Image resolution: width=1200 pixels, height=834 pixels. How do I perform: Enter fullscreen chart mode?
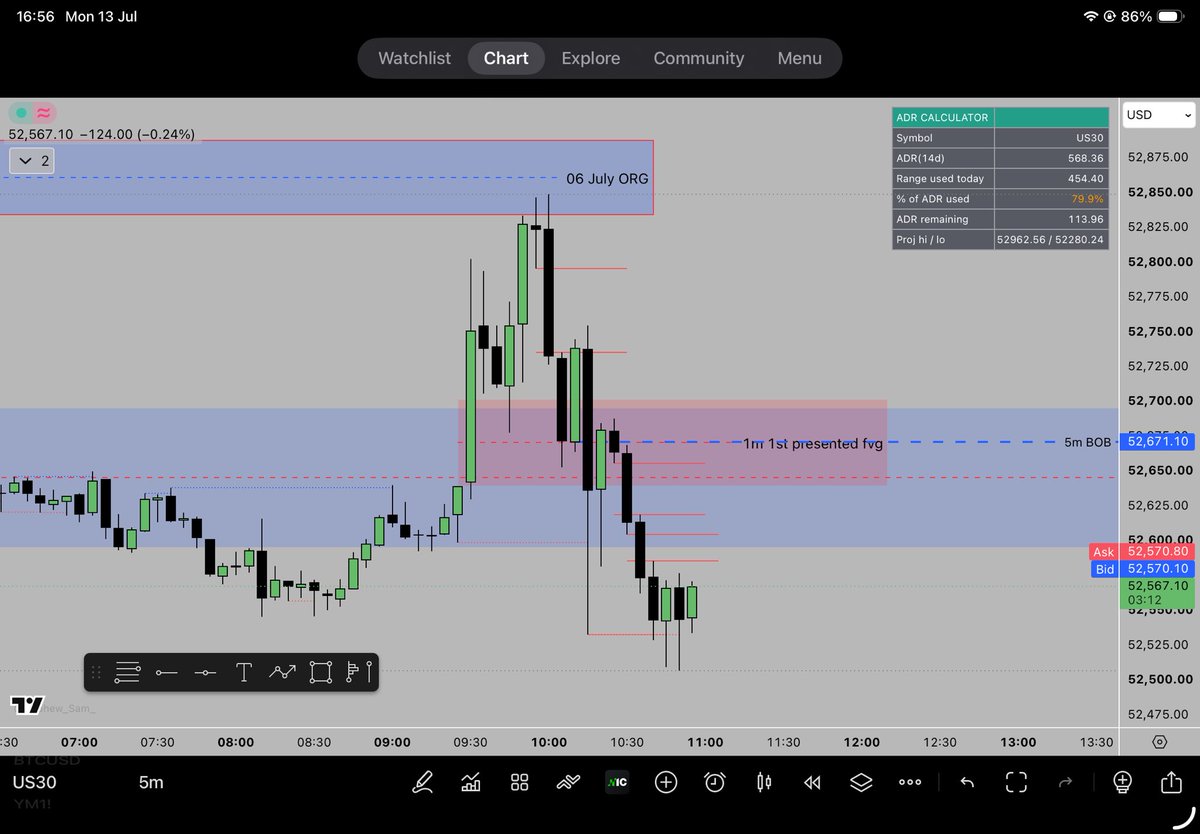[1016, 782]
